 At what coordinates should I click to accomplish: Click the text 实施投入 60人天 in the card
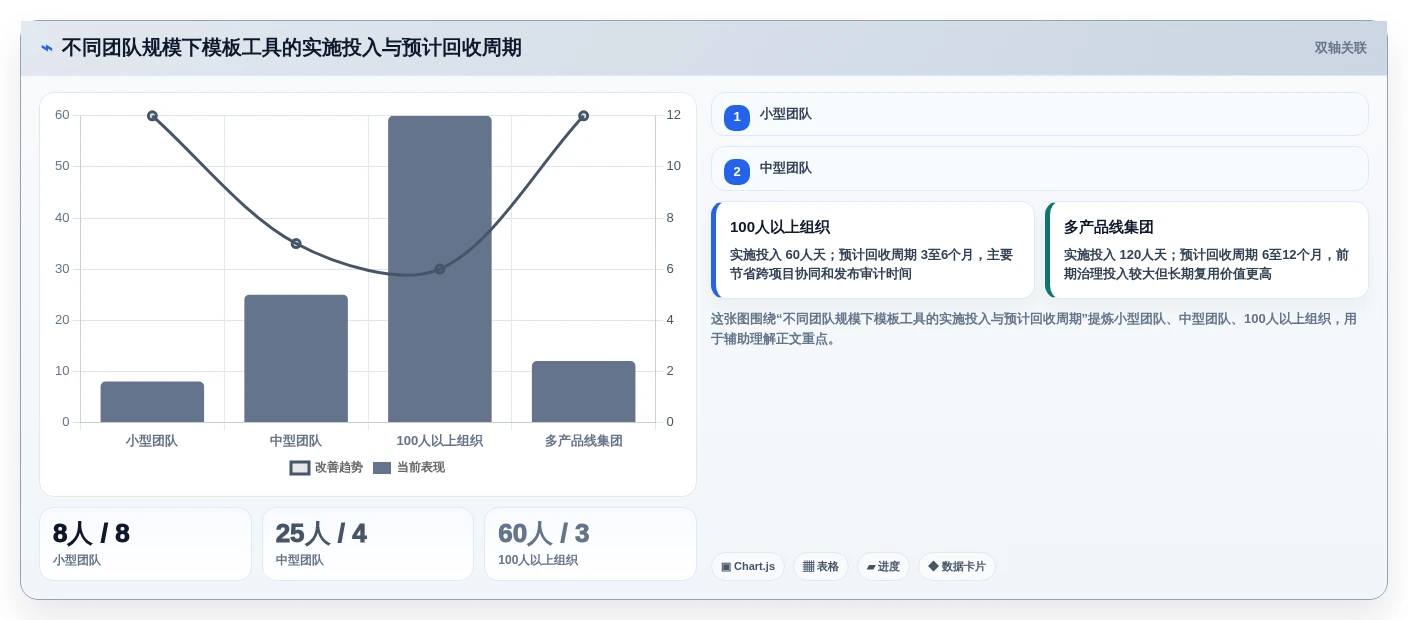tap(780, 255)
